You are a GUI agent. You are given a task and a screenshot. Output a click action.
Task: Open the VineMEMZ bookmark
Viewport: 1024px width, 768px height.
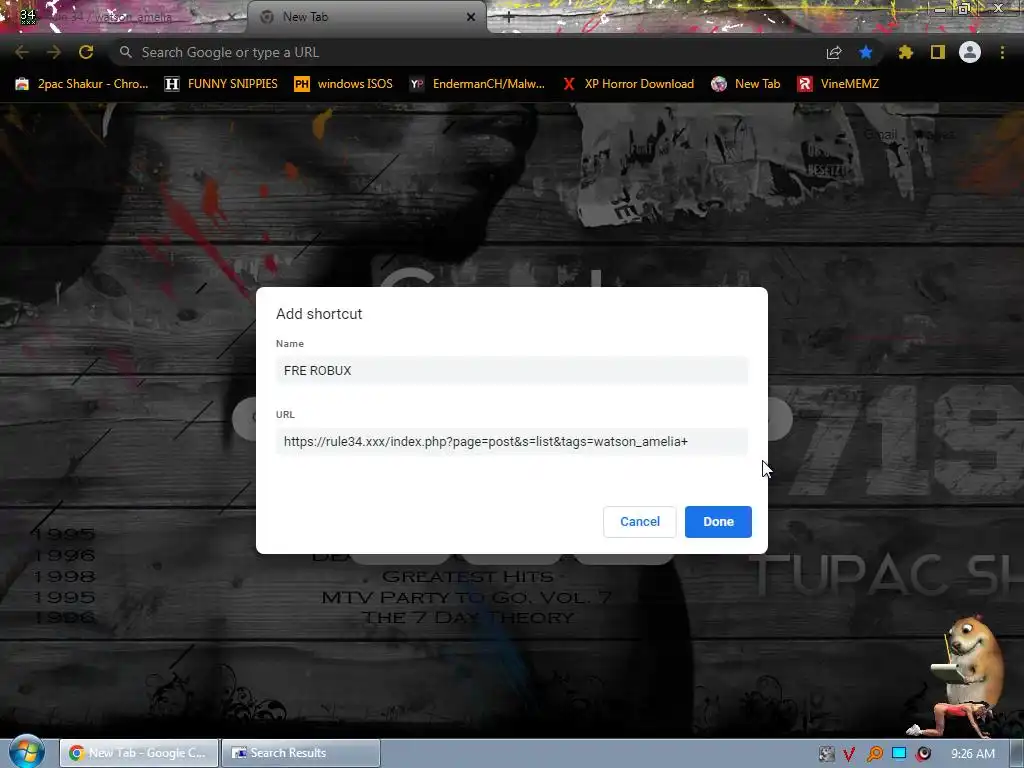[839, 84]
